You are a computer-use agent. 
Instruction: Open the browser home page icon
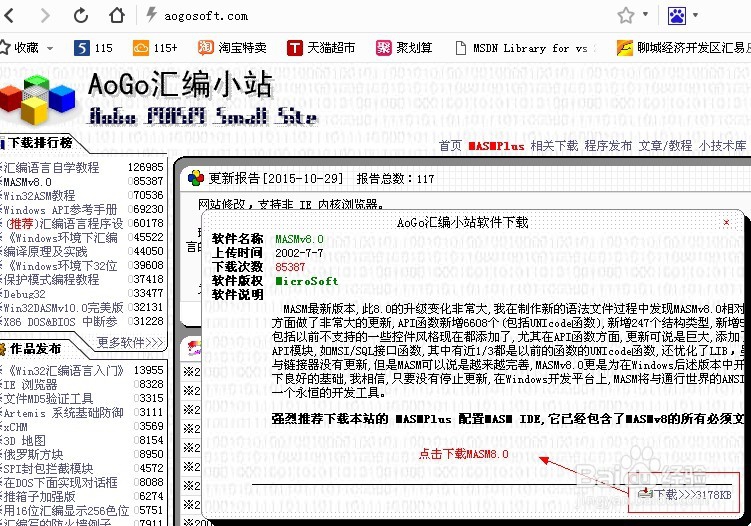click(x=117, y=15)
